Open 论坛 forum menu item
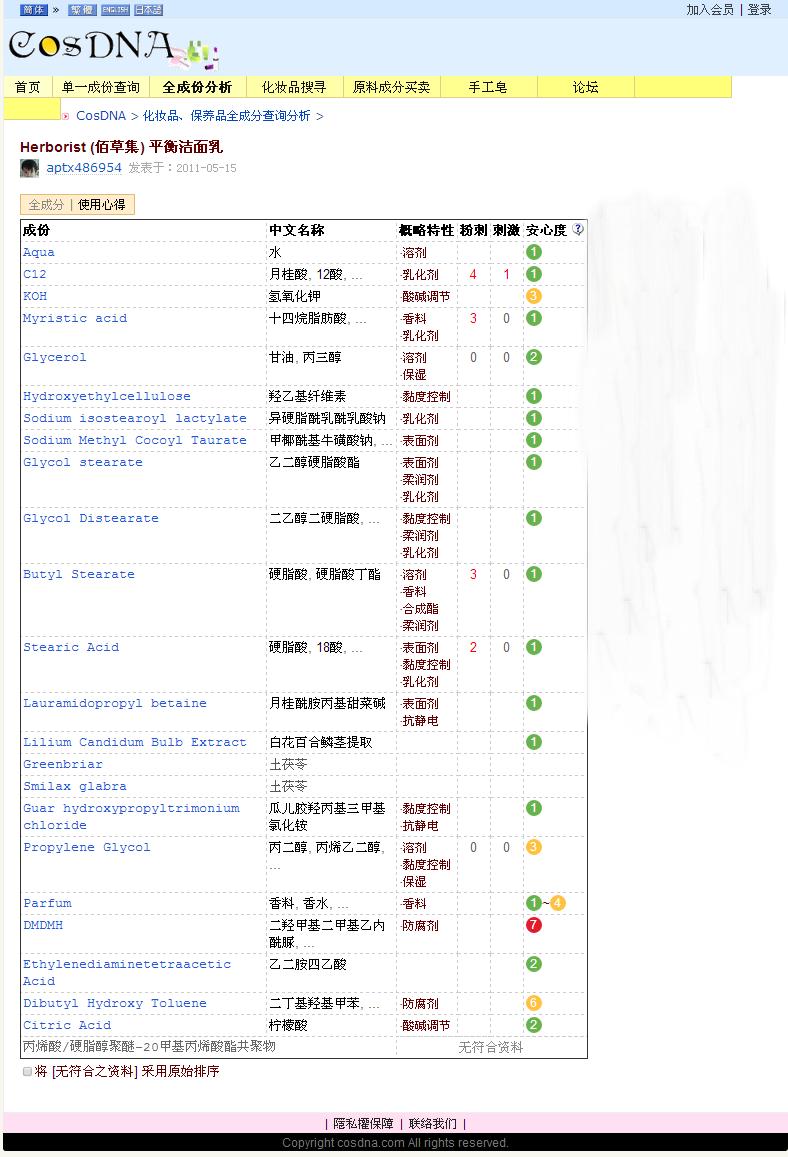 586,87
